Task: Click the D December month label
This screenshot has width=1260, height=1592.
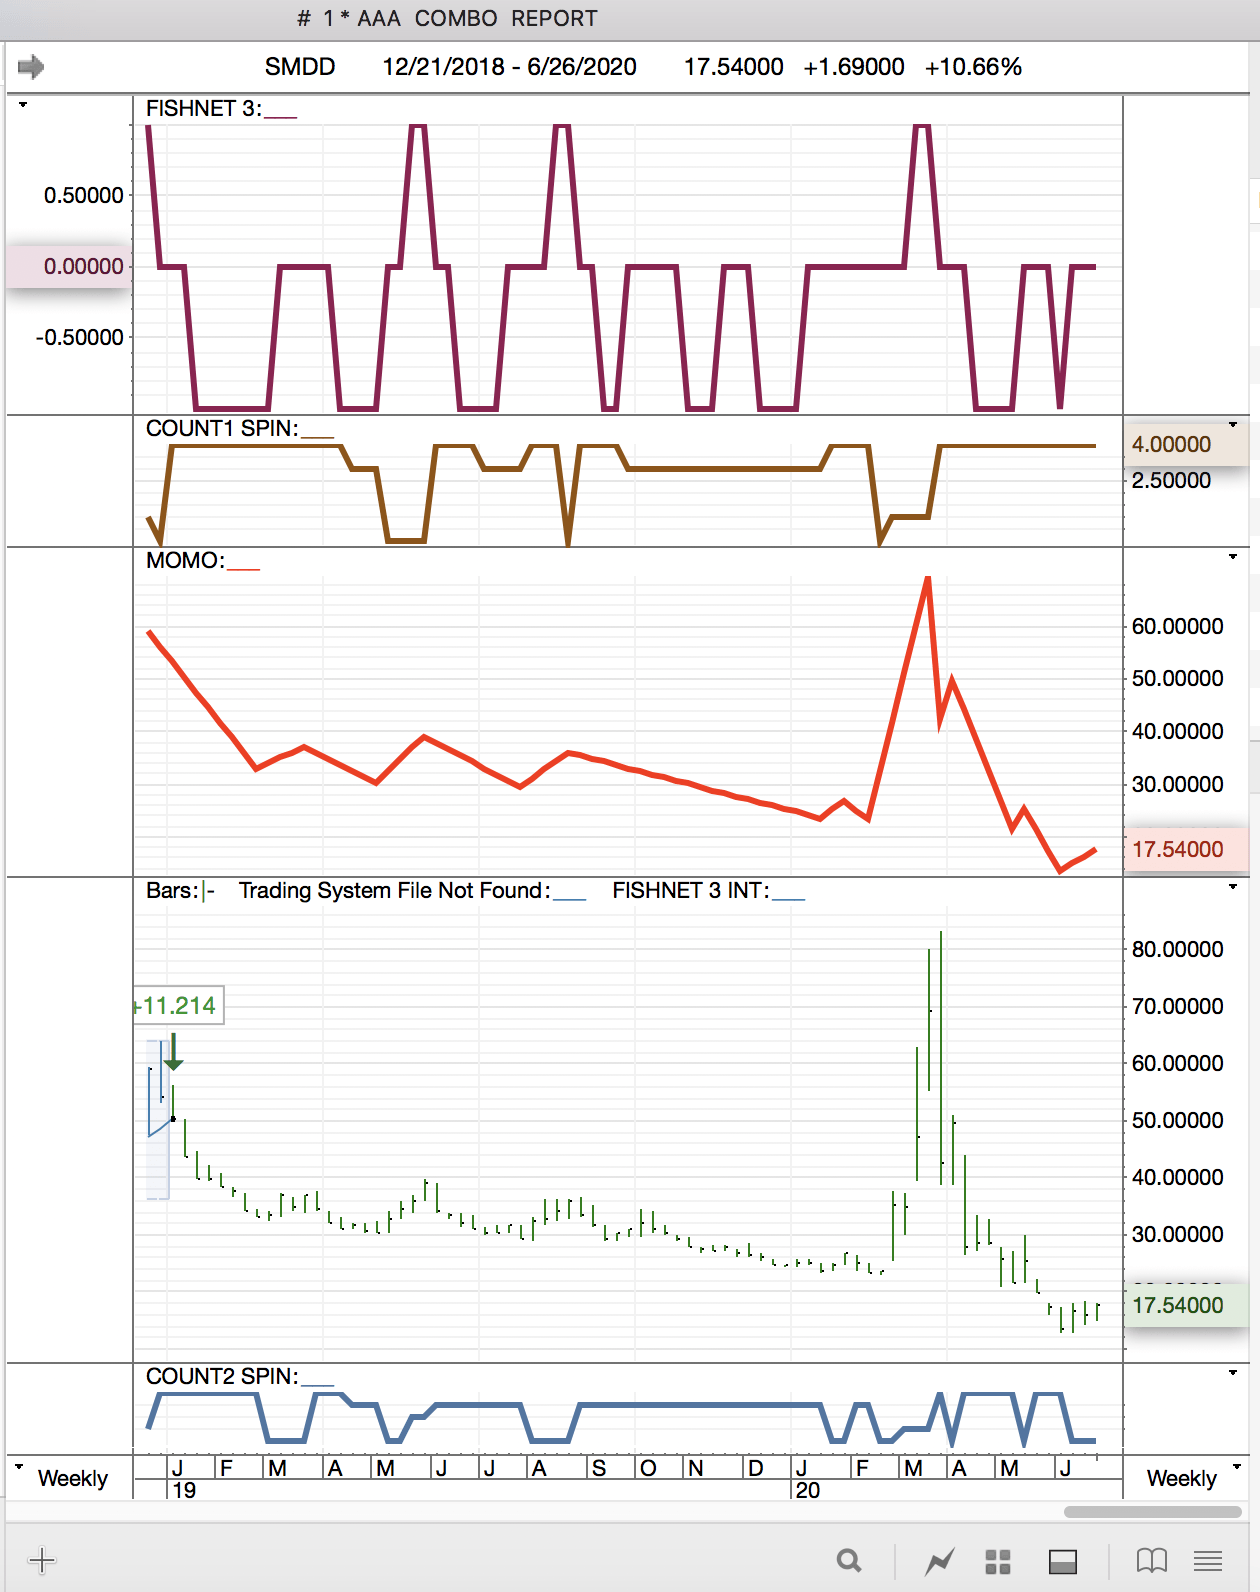Action: (x=756, y=1468)
